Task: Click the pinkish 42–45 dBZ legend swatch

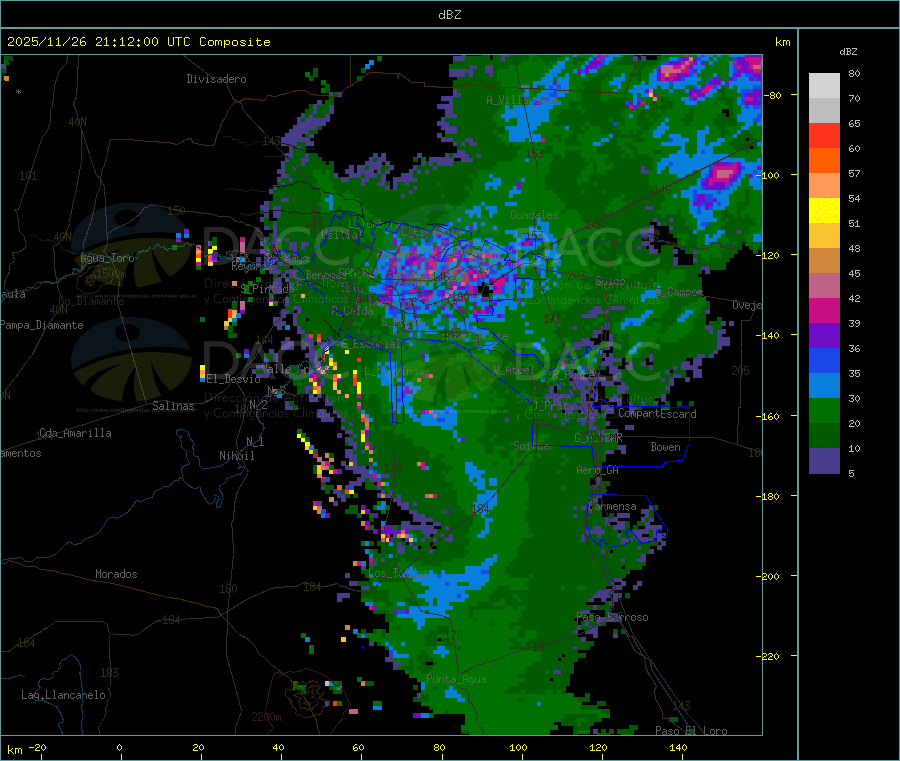Action: click(824, 286)
